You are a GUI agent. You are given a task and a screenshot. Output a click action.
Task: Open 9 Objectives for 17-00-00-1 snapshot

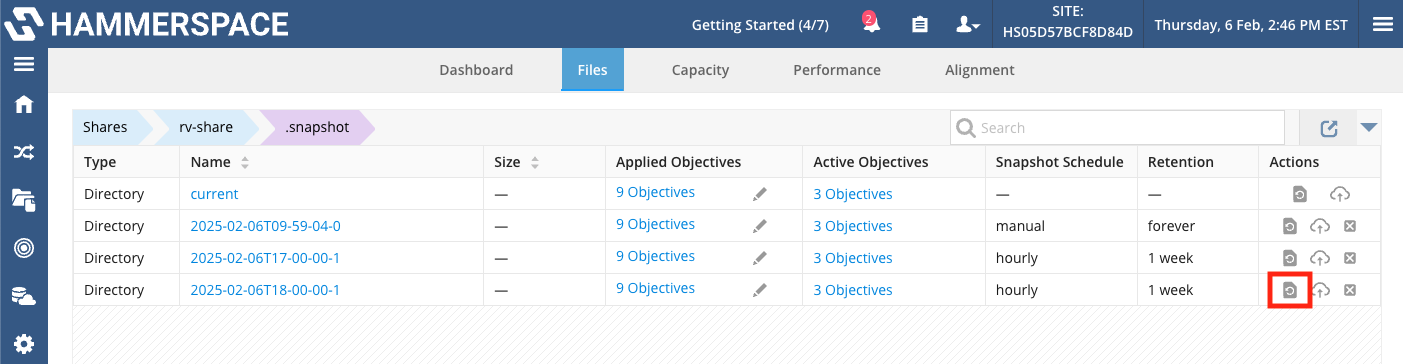[655, 257]
